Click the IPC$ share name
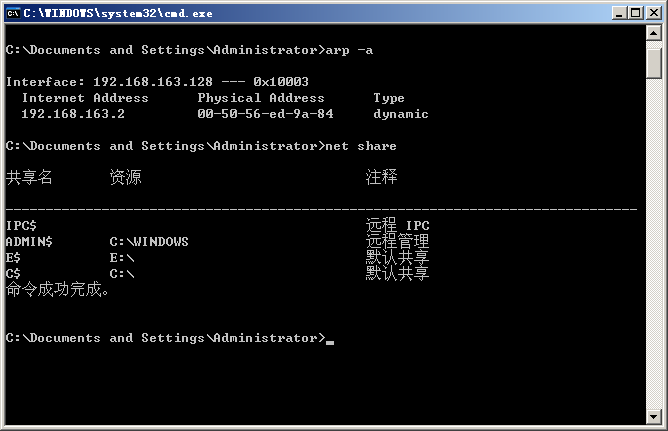 click(x=21, y=225)
